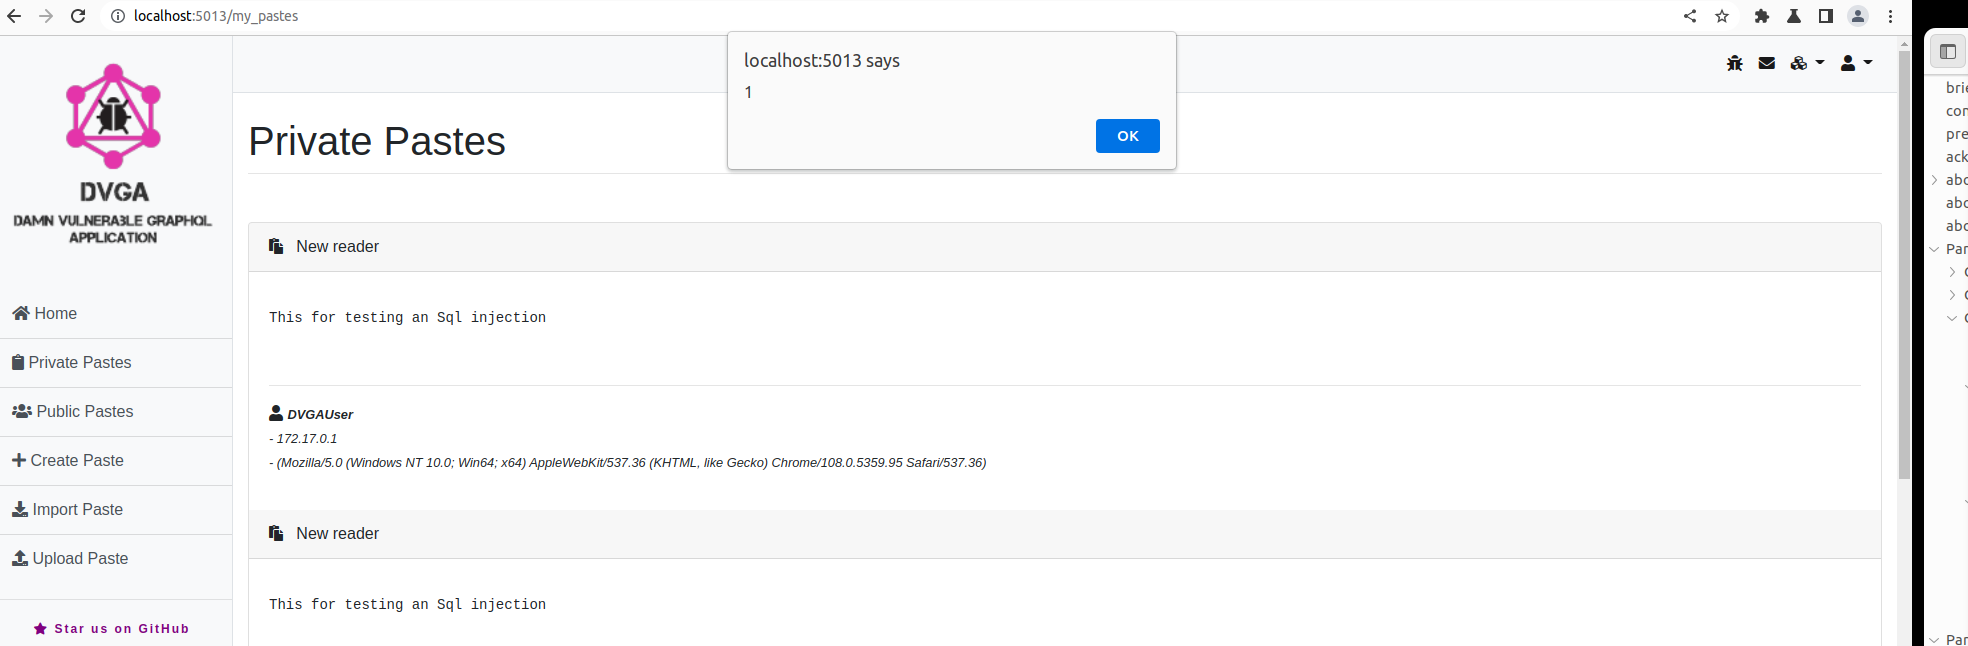Image resolution: width=1968 pixels, height=646 pixels.
Task: Open Private Pastes in sidebar
Action: coord(72,363)
